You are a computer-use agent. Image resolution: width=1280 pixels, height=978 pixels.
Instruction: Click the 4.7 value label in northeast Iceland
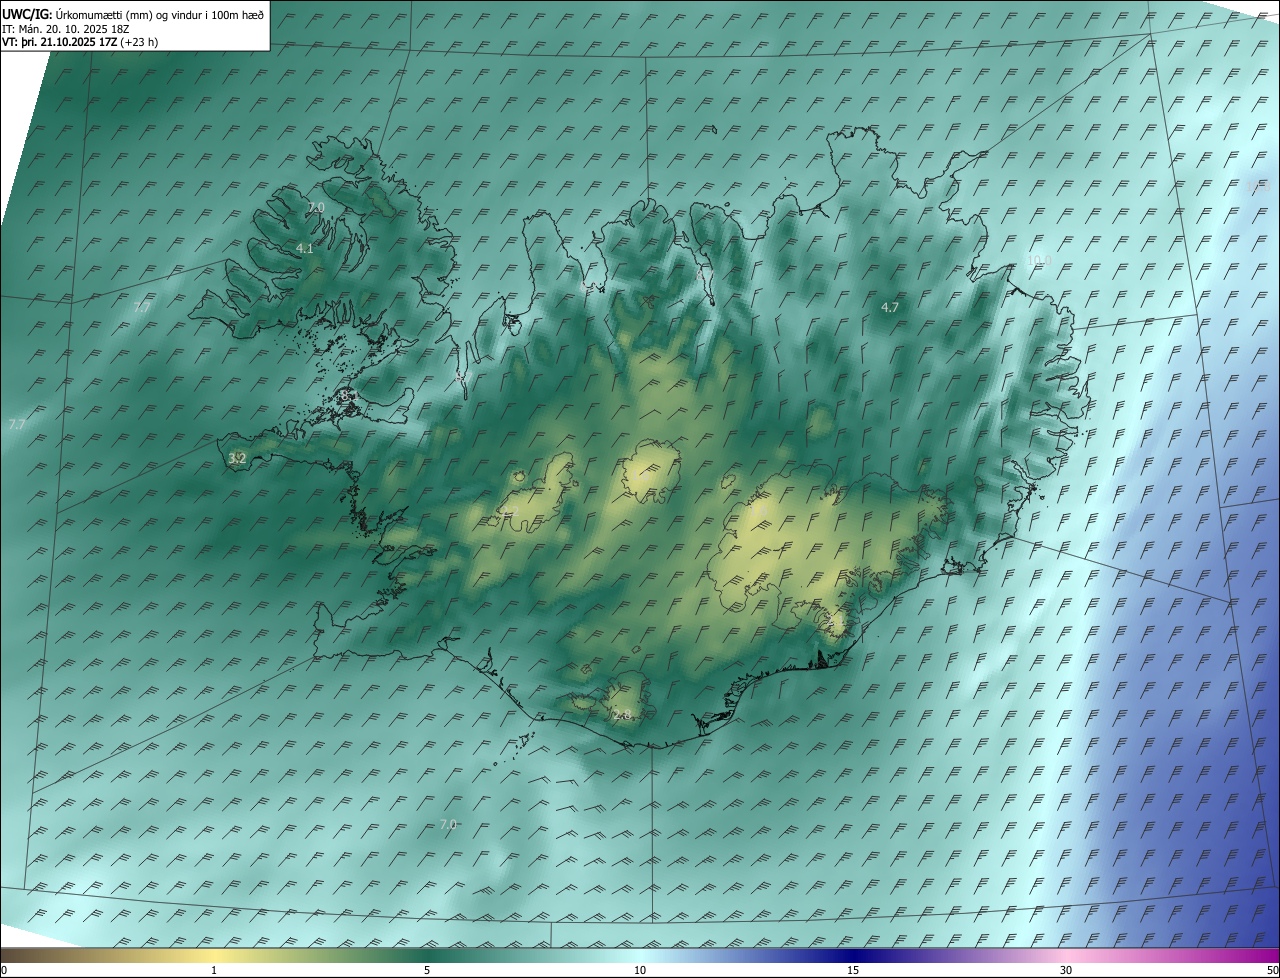(890, 307)
